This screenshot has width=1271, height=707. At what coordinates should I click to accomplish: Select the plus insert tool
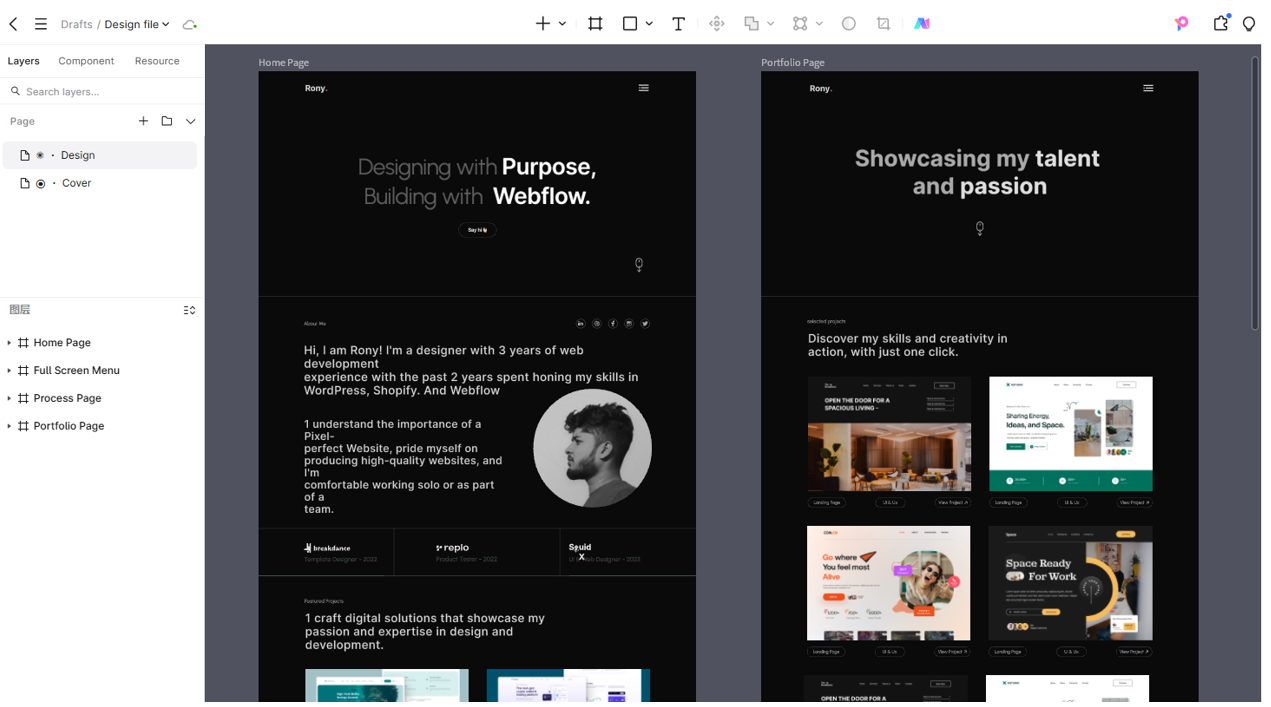point(543,23)
